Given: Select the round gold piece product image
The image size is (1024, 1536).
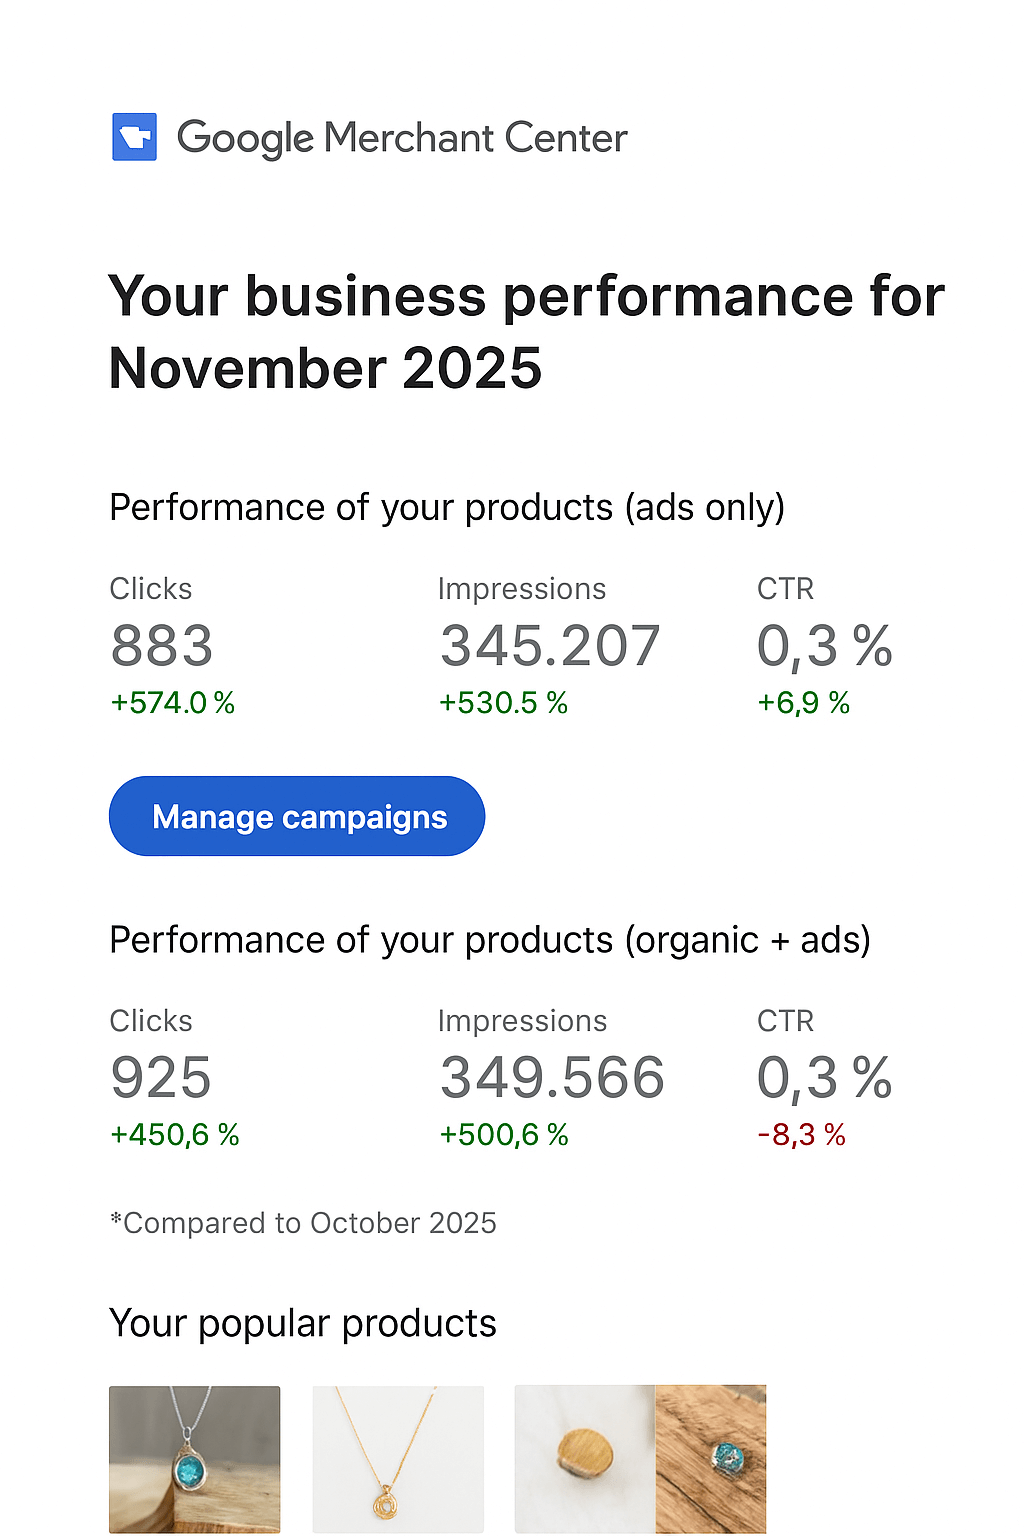Looking at the screenshot, I should click(585, 1458).
